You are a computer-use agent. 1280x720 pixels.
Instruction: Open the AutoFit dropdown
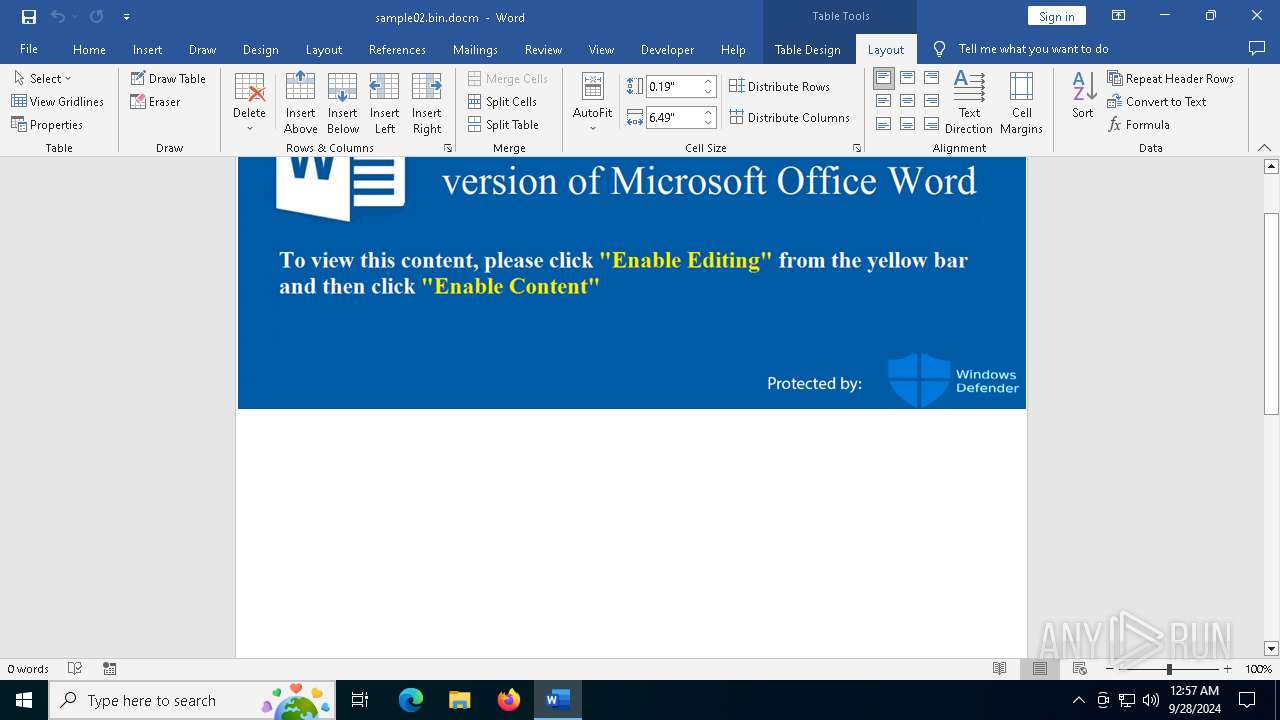pyautogui.click(x=592, y=103)
